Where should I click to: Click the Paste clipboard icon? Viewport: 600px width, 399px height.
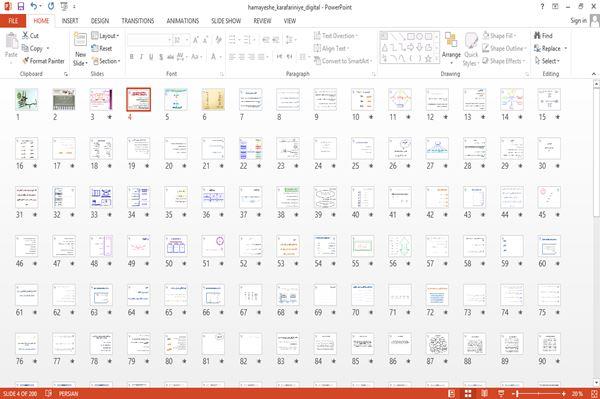click(x=11, y=41)
